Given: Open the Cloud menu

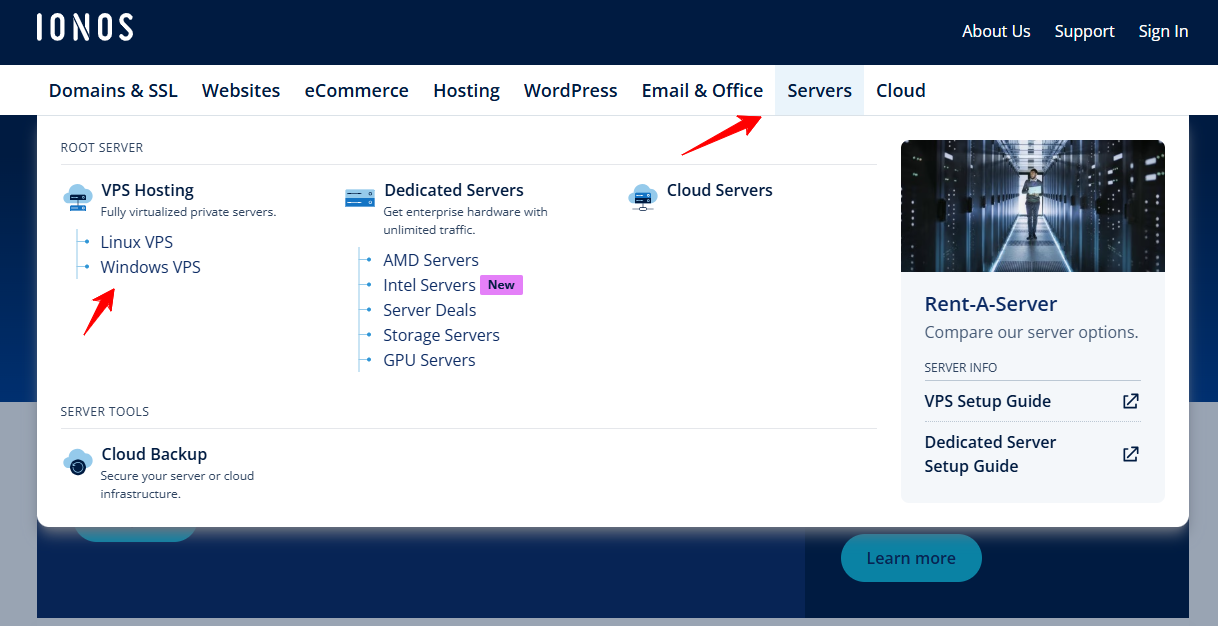Looking at the screenshot, I should coord(901,90).
